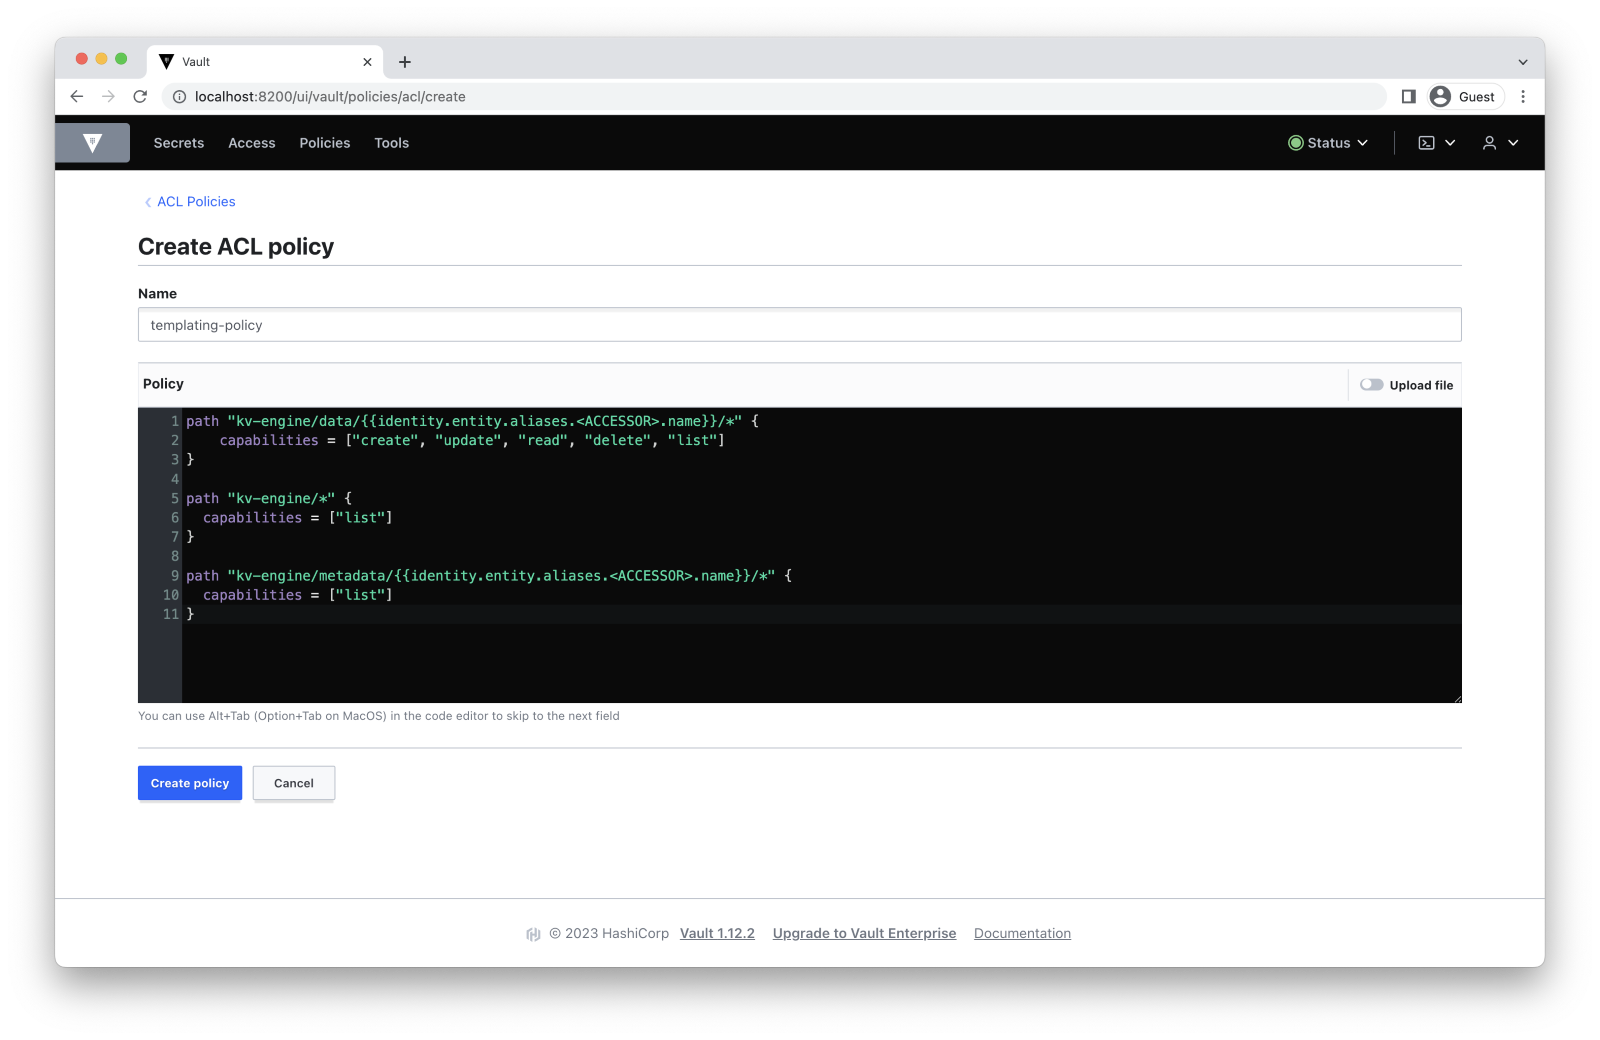Click the Create policy button

[x=189, y=783]
